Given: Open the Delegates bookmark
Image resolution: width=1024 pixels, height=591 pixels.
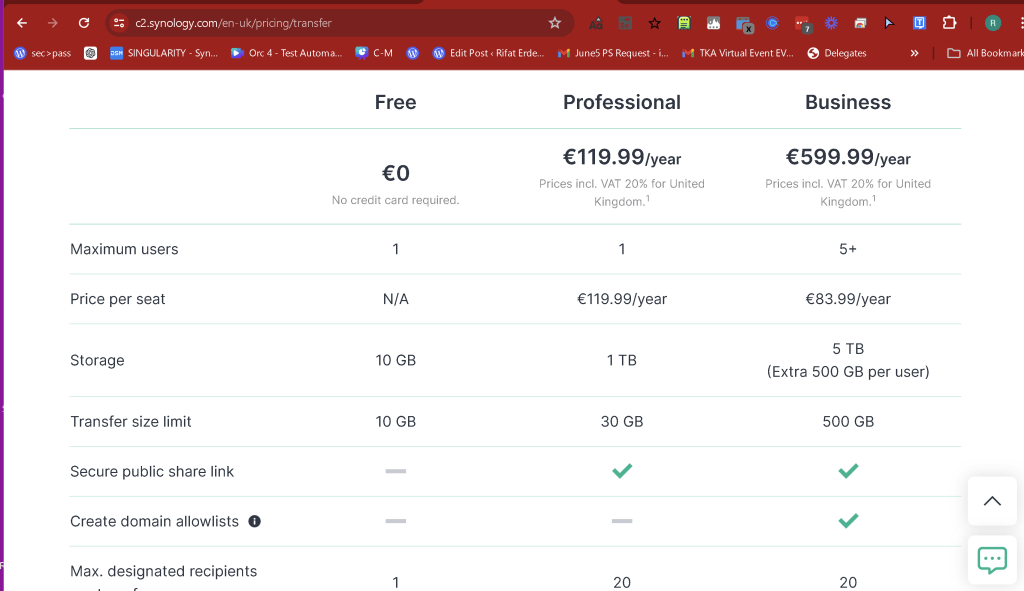Looking at the screenshot, I should pyautogui.click(x=837, y=53).
